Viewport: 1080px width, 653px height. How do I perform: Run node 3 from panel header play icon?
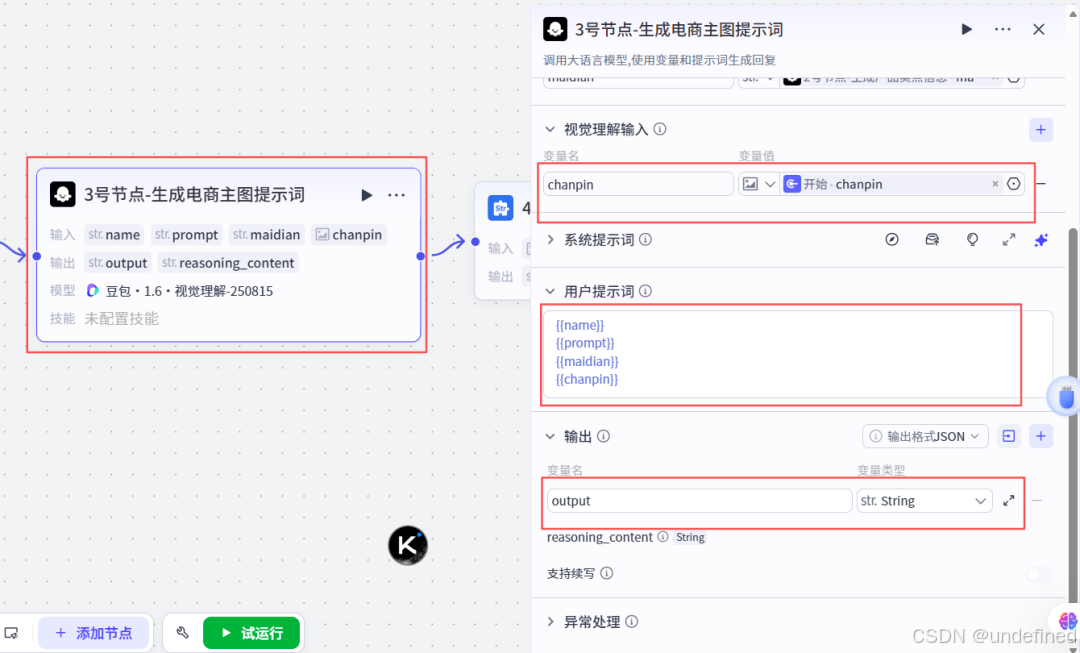[966, 30]
